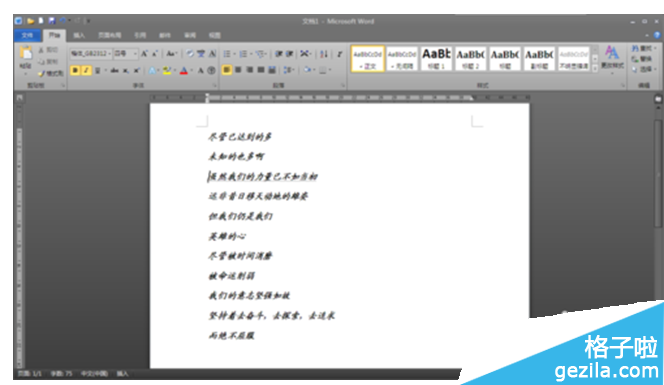Click the word count in the status bar
Image resolution: width=664 pixels, height=385 pixels.
tap(61, 374)
